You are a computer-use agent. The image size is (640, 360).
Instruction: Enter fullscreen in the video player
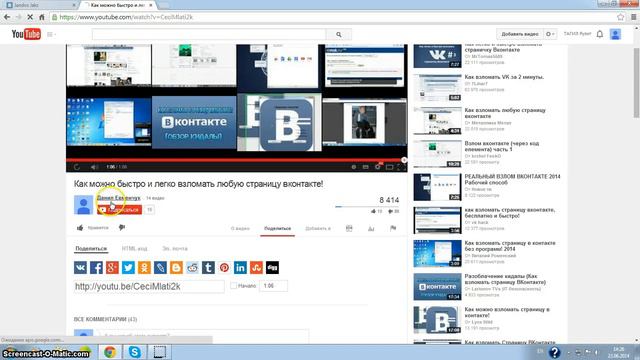point(401,167)
